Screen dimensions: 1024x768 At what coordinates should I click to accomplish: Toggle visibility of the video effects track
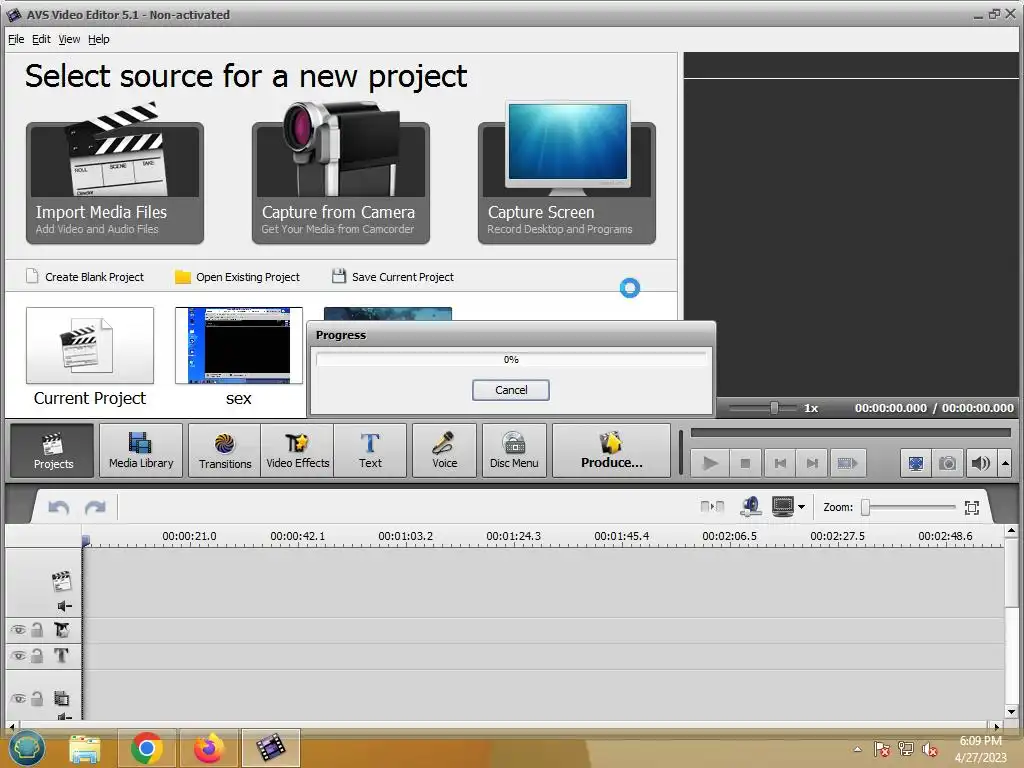point(18,630)
